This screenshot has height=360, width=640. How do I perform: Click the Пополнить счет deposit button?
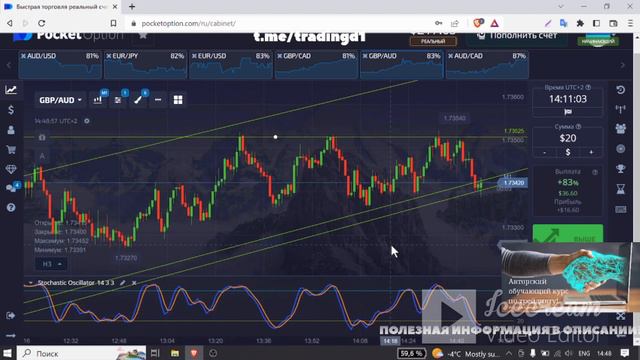click(516, 38)
